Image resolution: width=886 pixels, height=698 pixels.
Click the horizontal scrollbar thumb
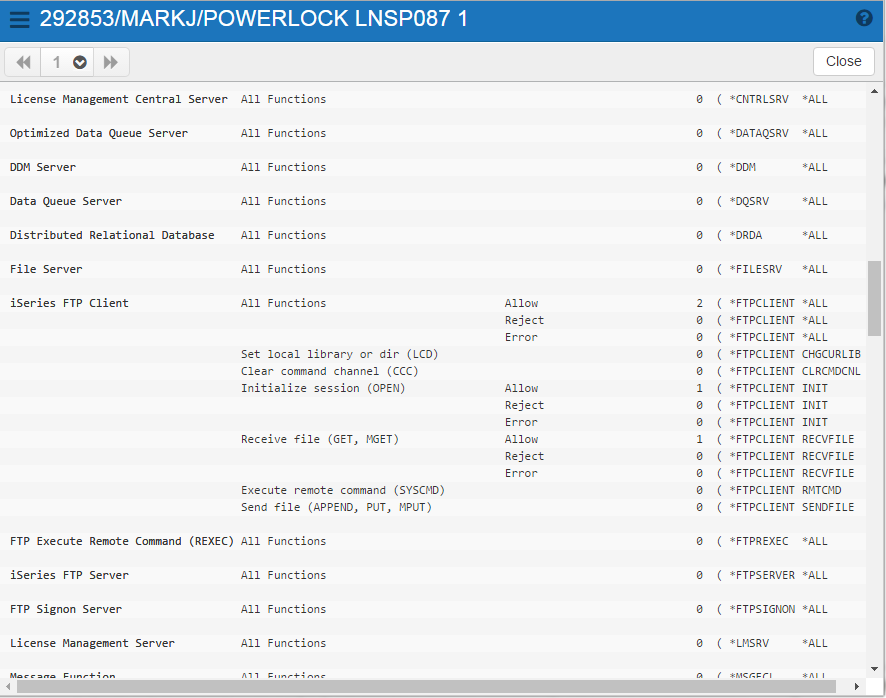(x=426, y=687)
